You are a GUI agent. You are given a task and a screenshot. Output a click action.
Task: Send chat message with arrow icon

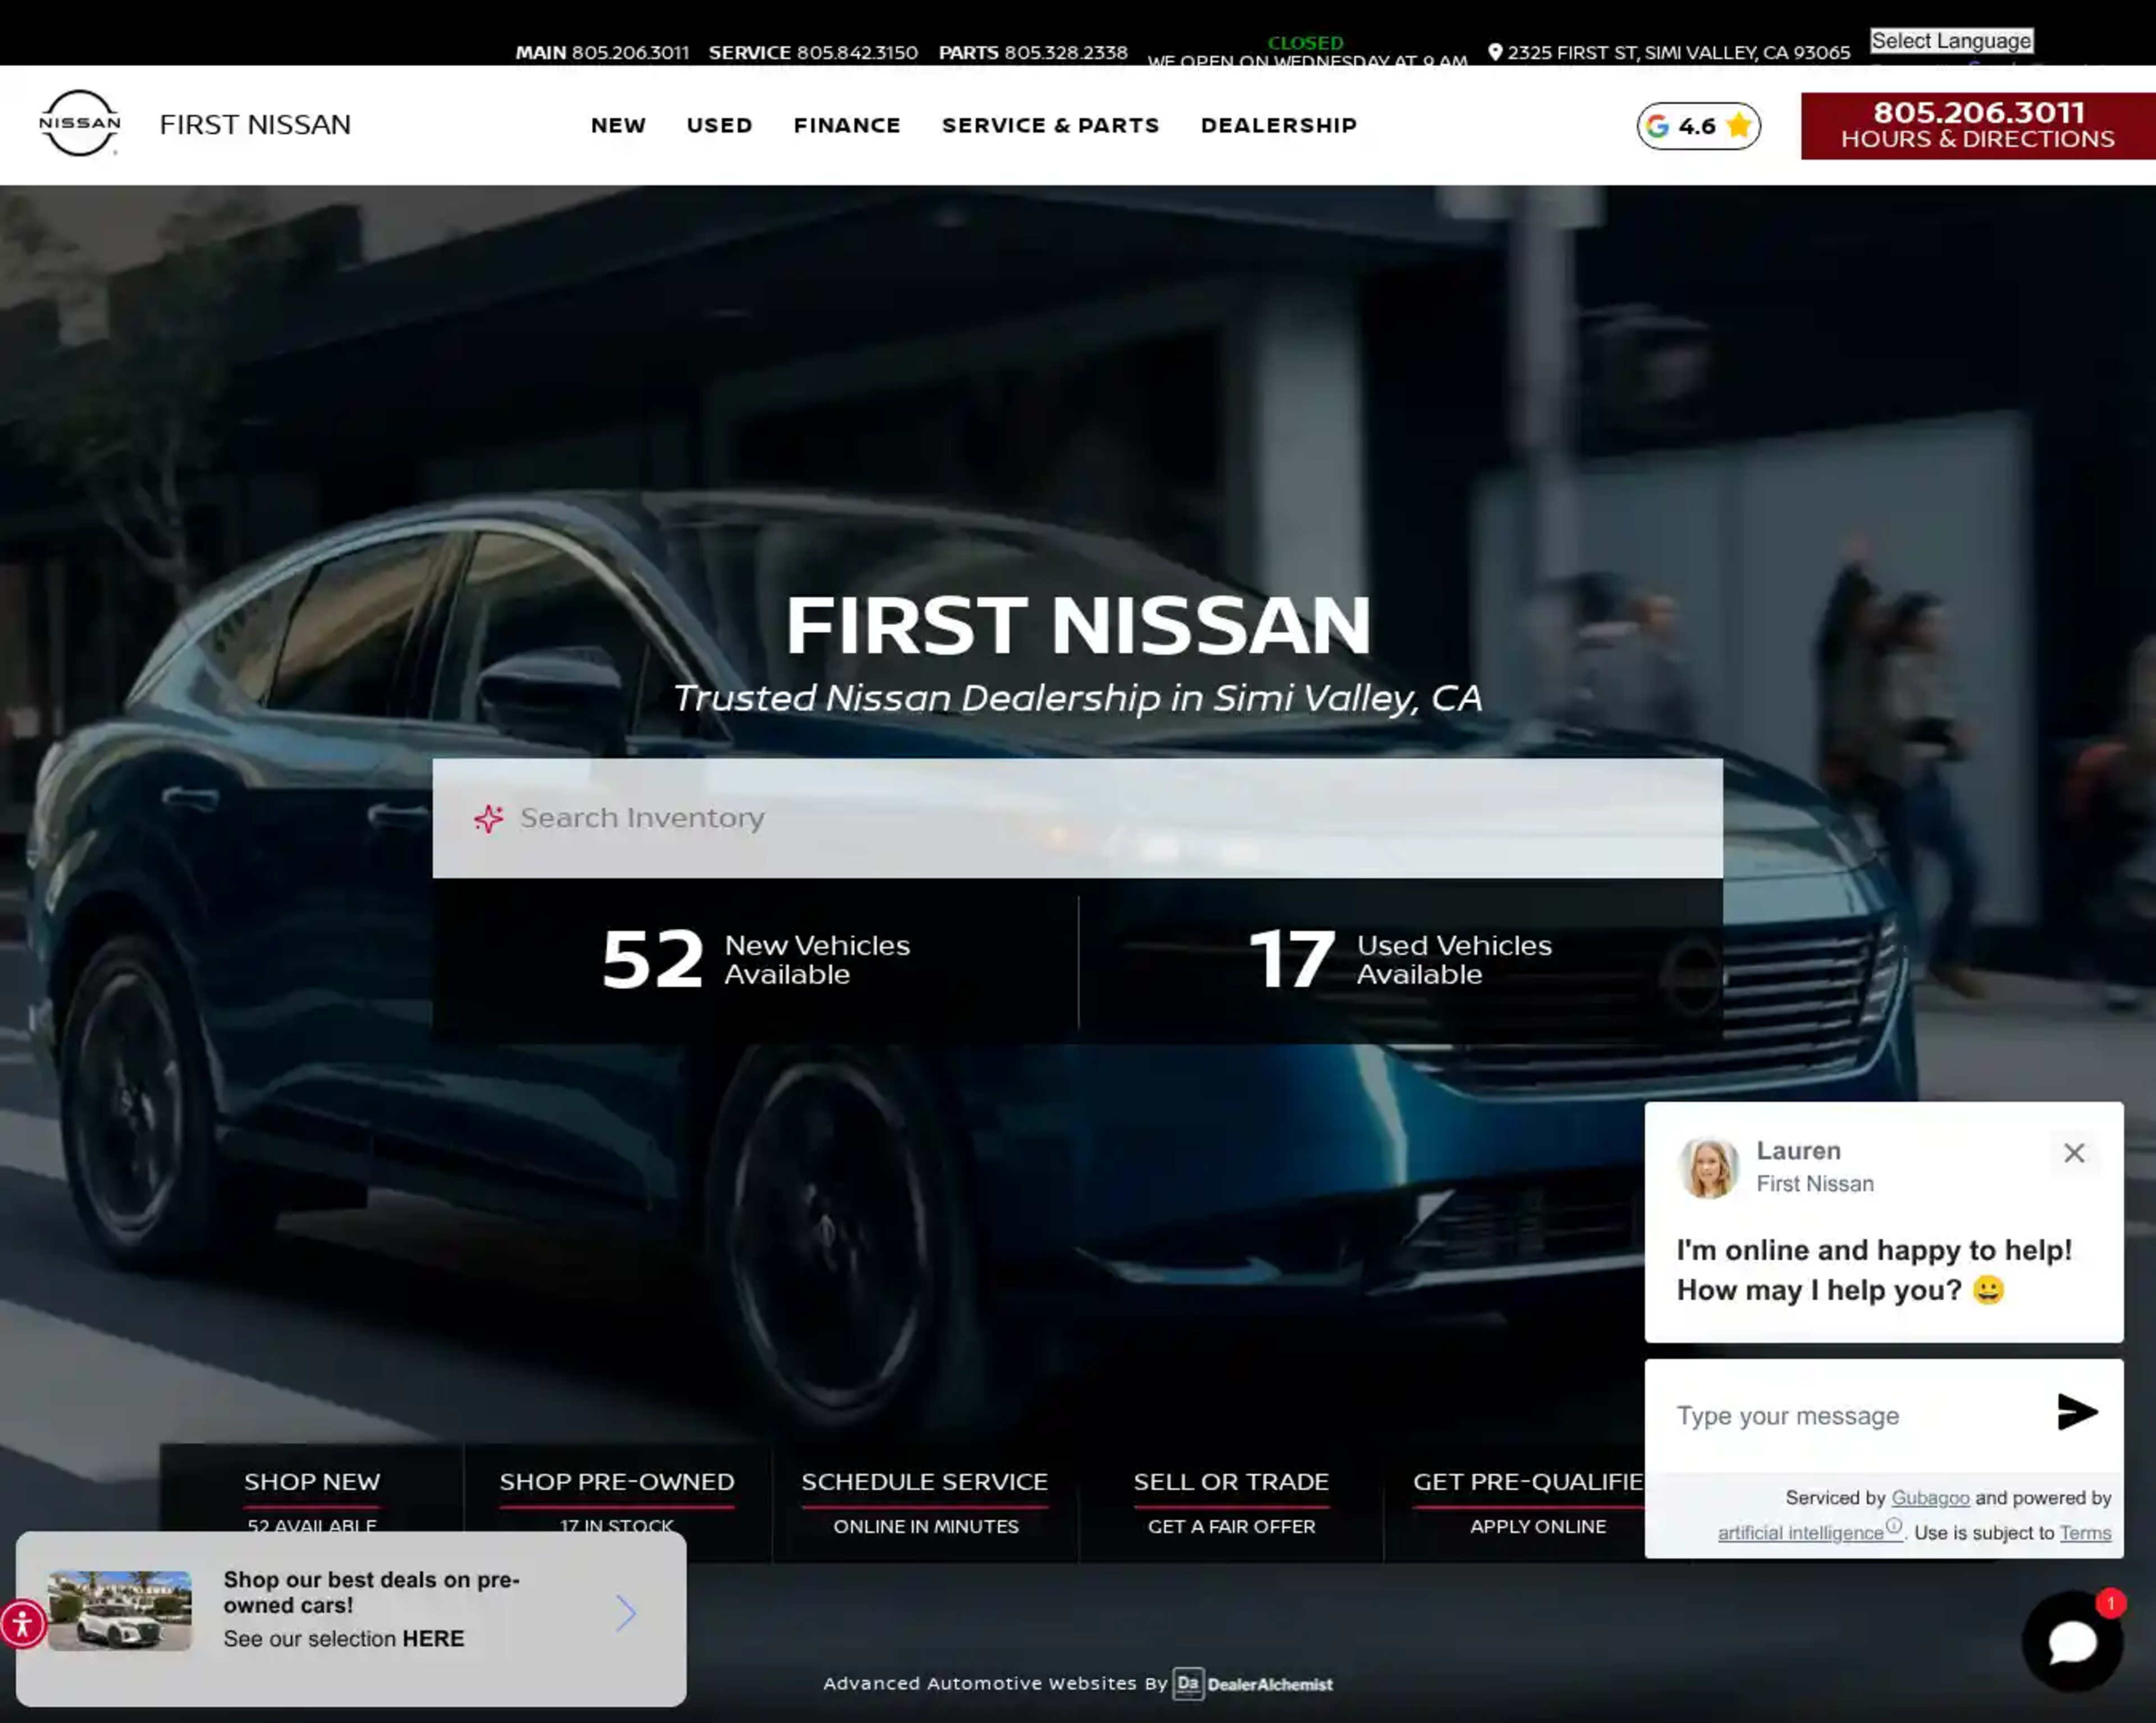point(2076,1412)
